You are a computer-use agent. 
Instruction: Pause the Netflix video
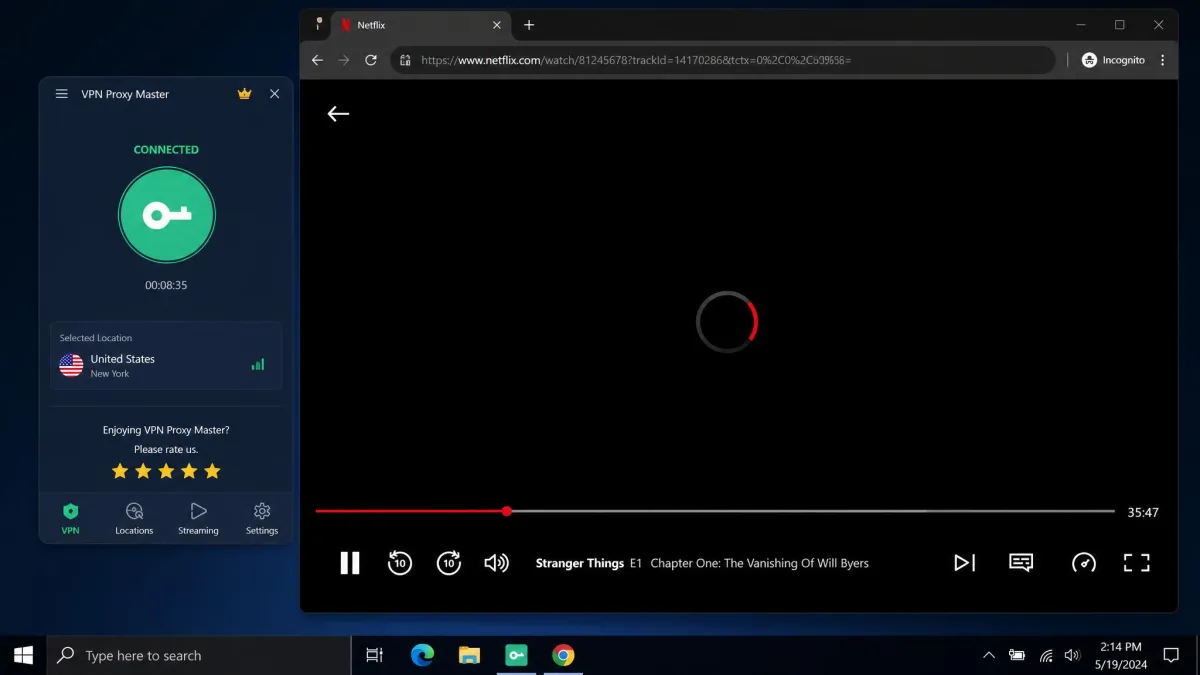coord(350,563)
